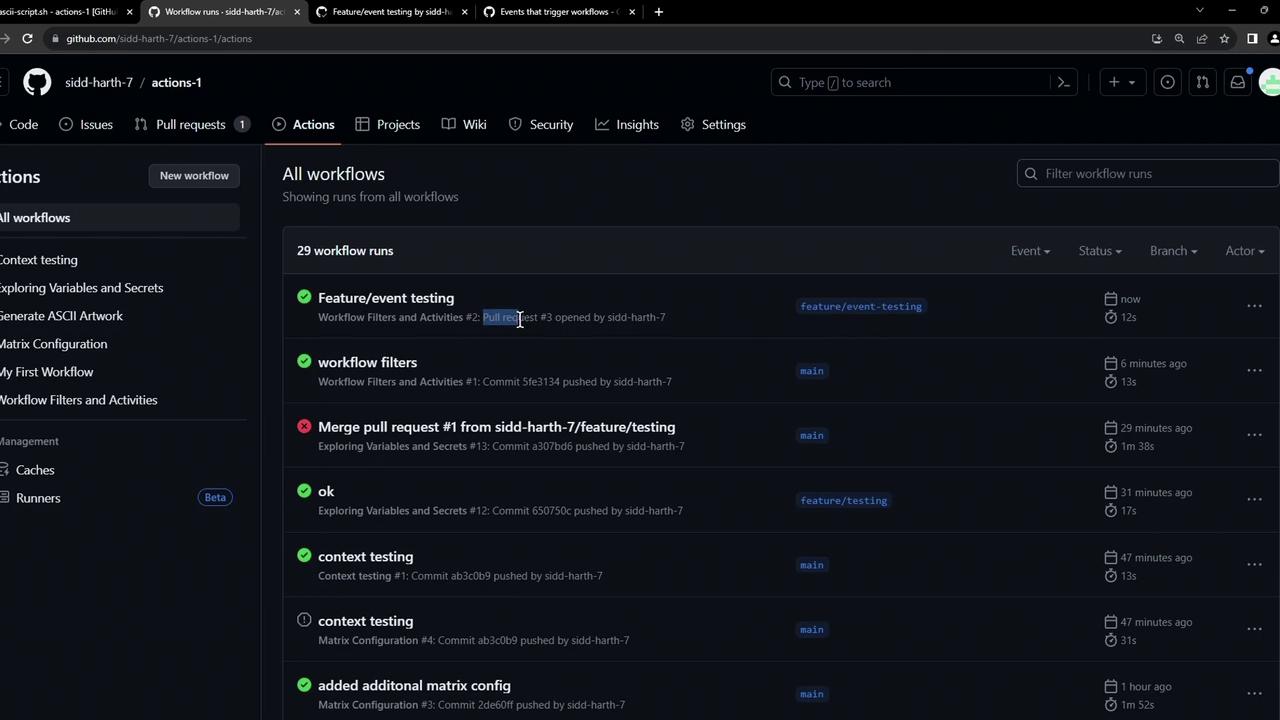
Task: Switch to Feature/event testing browser tab
Action: coord(392,12)
